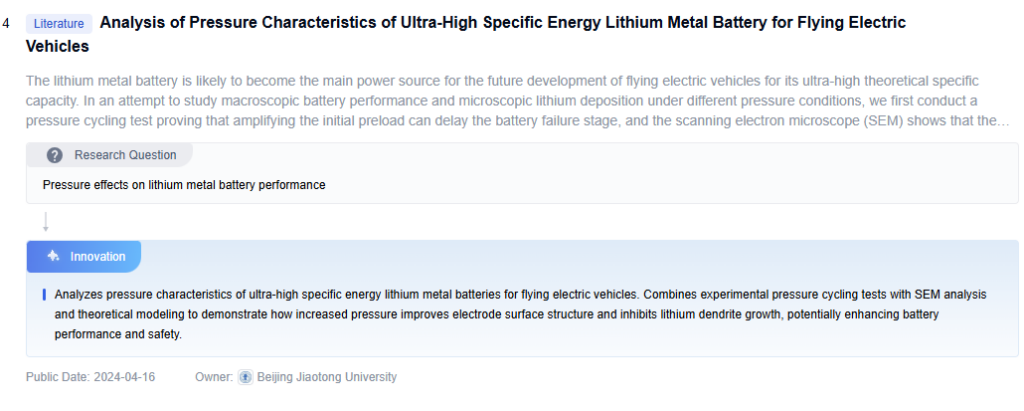The image size is (1024, 411).
Task: Click empty area inside the Research Question box
Action: [700, 185]
